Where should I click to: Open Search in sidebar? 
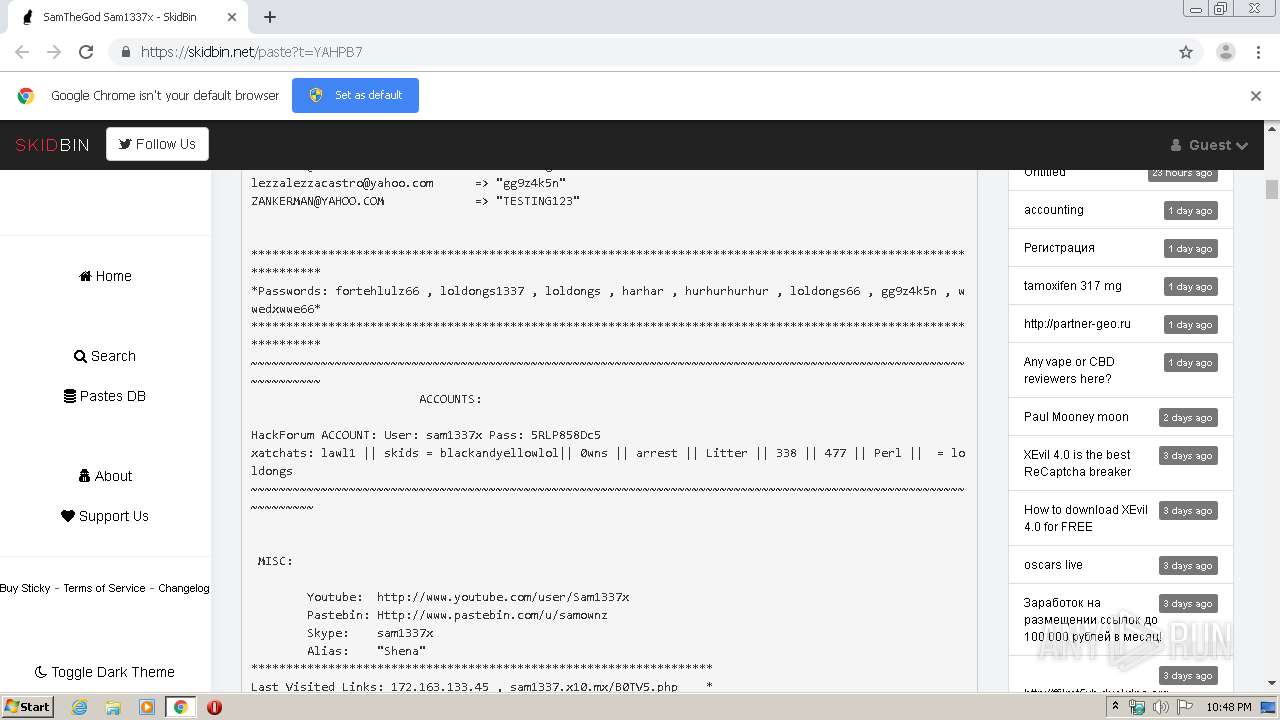(x=105, y=356)
